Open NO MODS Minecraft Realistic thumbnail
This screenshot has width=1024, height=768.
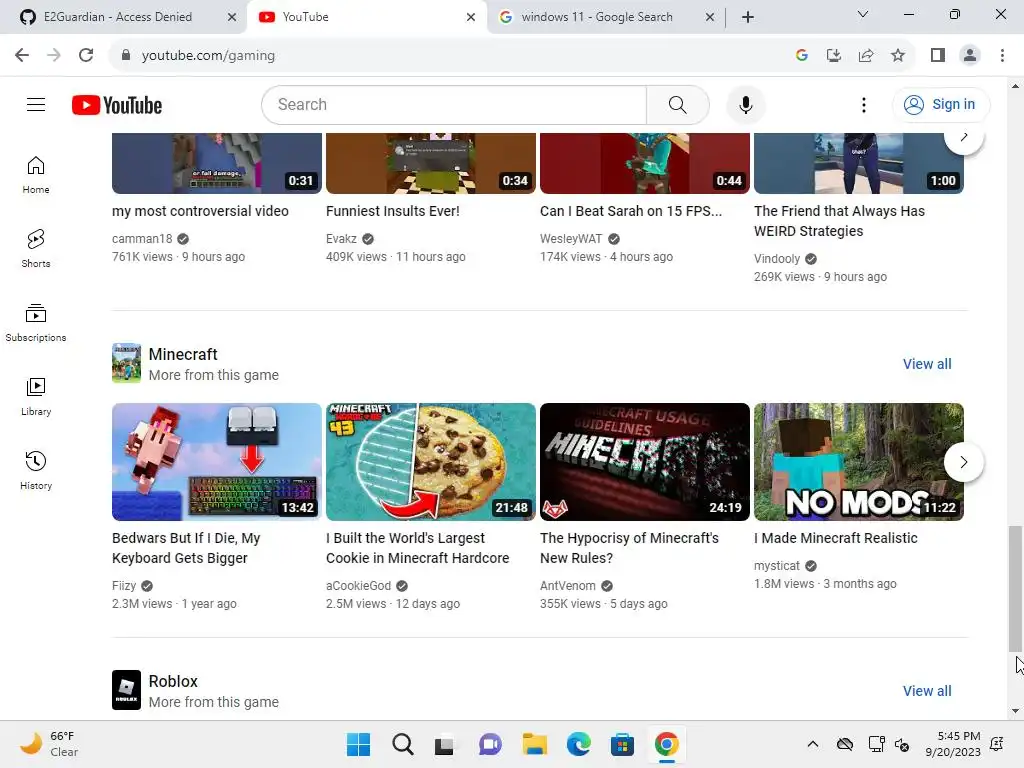point(859,462)
